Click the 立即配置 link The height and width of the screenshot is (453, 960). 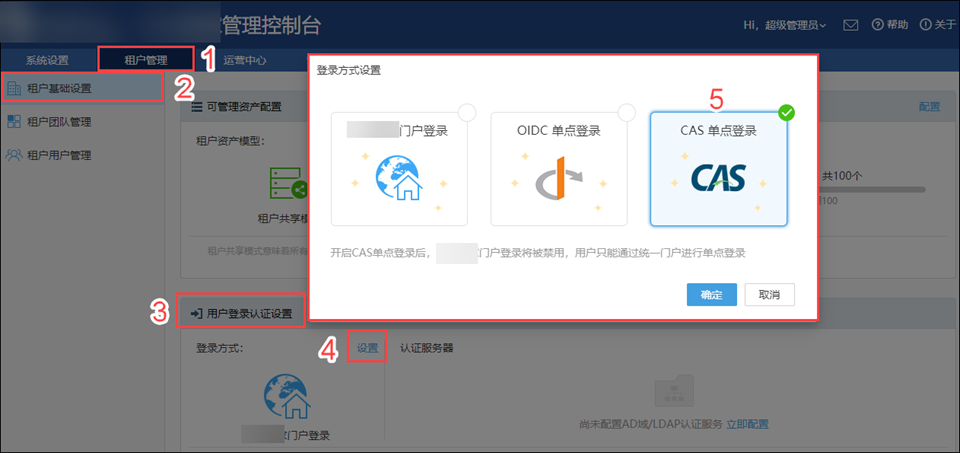pos(748,424)
